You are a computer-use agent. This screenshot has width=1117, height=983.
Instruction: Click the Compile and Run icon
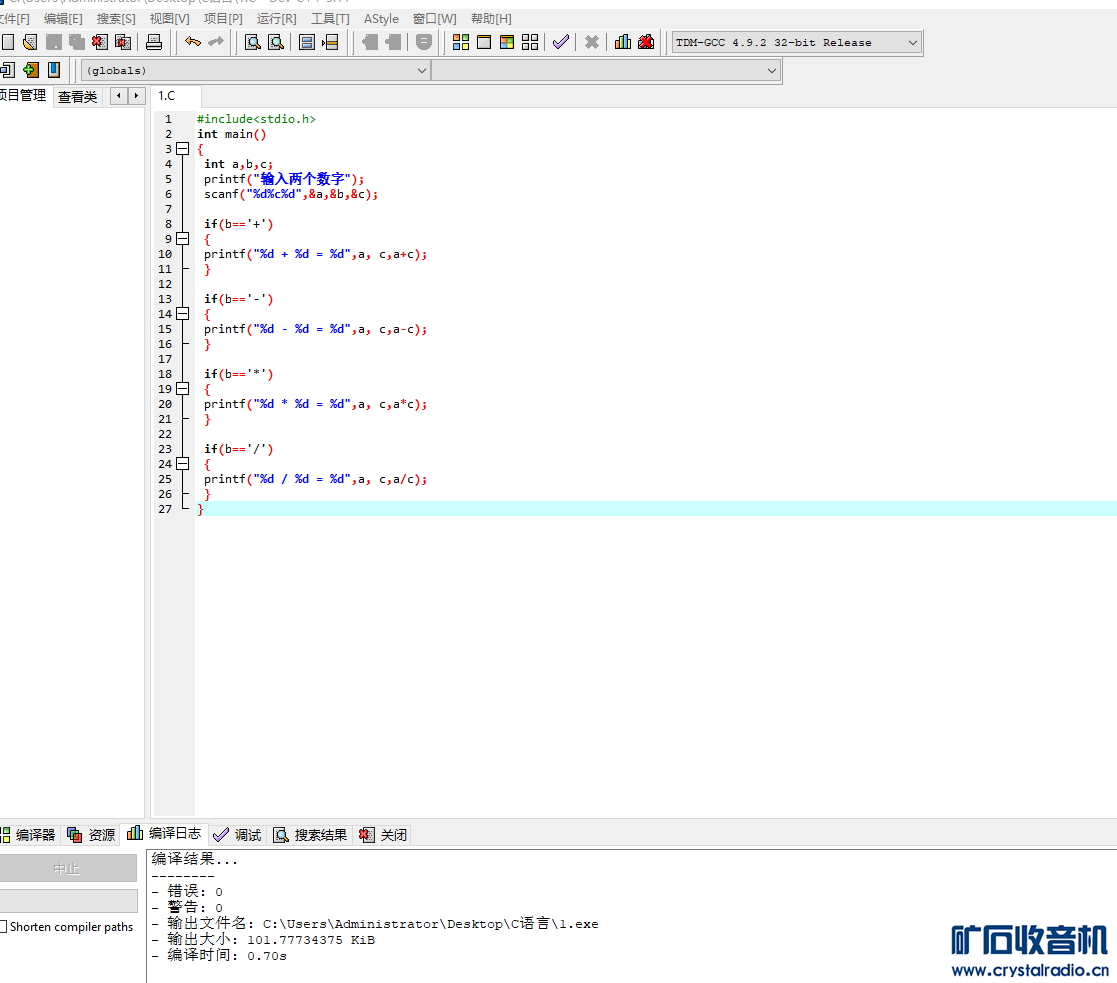point(507,42)
